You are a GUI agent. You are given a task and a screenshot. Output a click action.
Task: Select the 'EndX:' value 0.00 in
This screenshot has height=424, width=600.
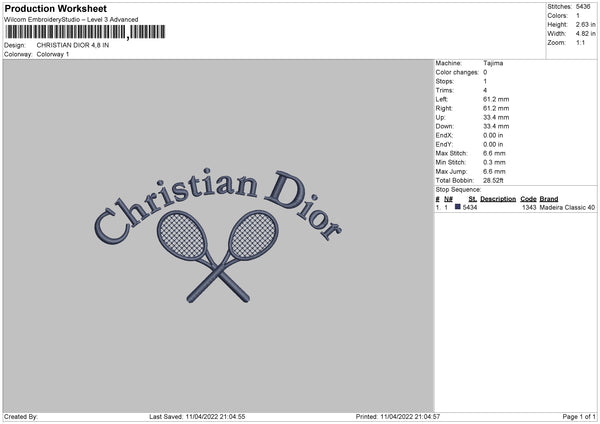(493, 135)
